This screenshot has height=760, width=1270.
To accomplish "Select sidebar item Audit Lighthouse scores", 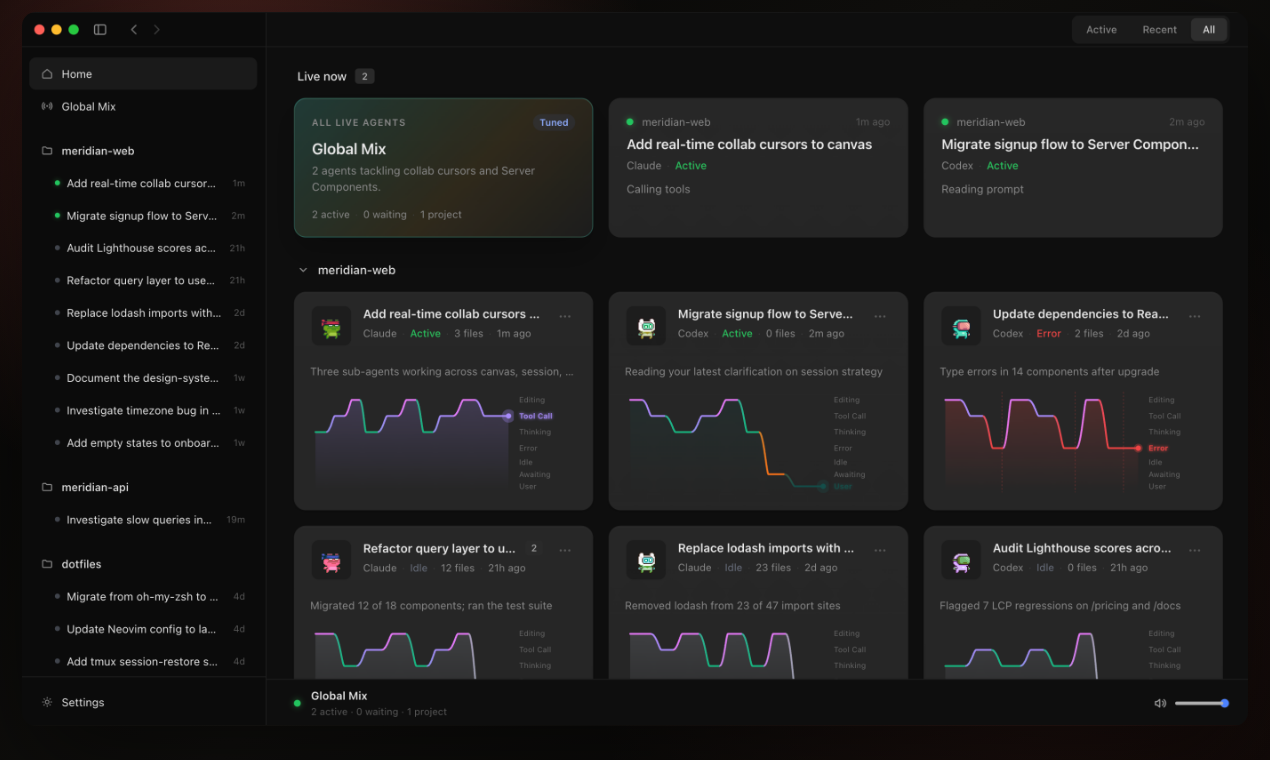I will pyautogui.click(x=143, y=248).
